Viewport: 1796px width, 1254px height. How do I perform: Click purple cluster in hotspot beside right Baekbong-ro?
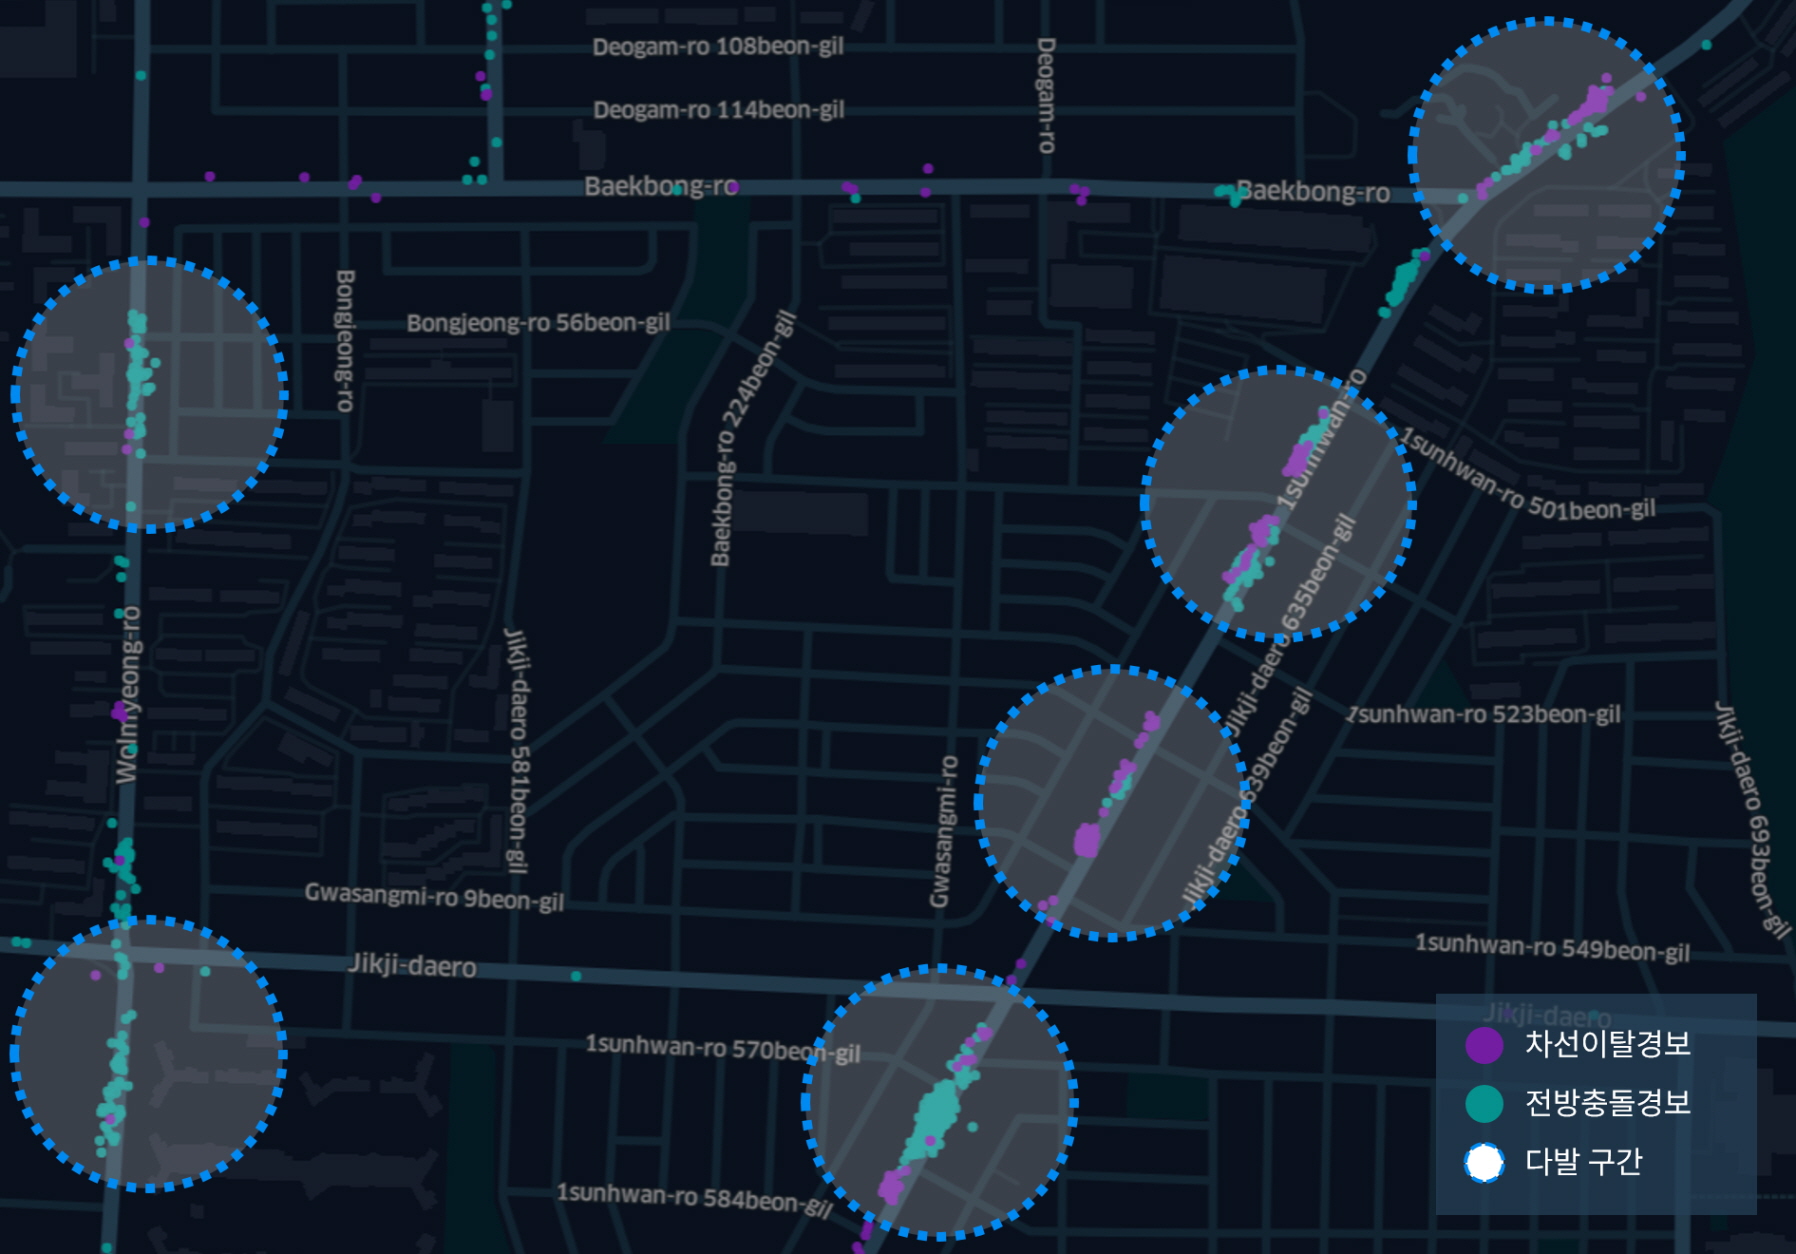point(1591,103)
